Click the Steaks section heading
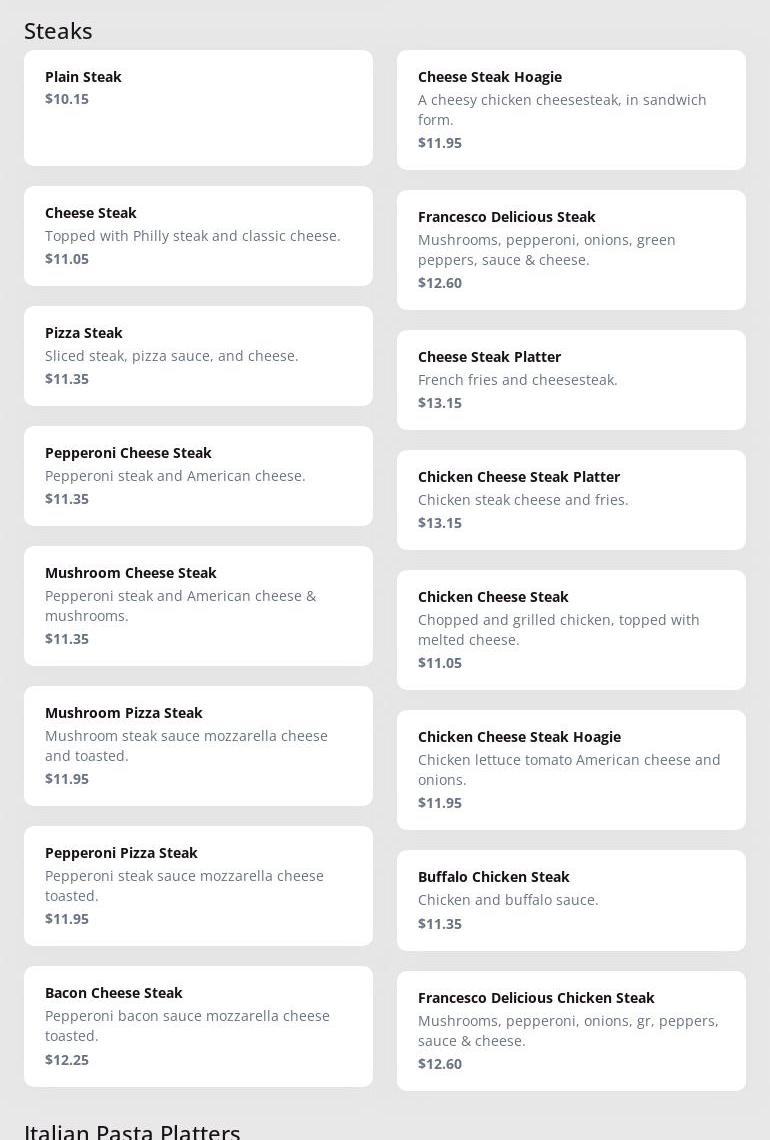This screenshot has width=770, height=1140. pos(58,31)
